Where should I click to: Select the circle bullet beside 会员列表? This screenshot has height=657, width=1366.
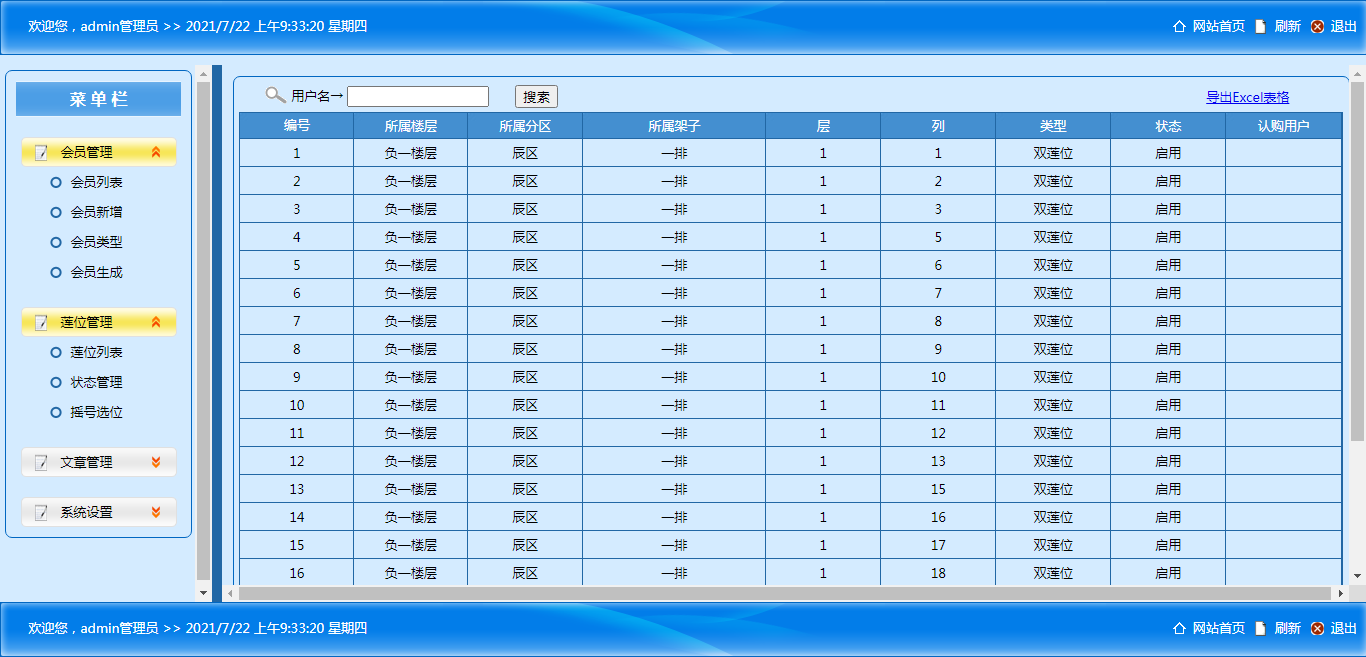(x=56, y=182)
